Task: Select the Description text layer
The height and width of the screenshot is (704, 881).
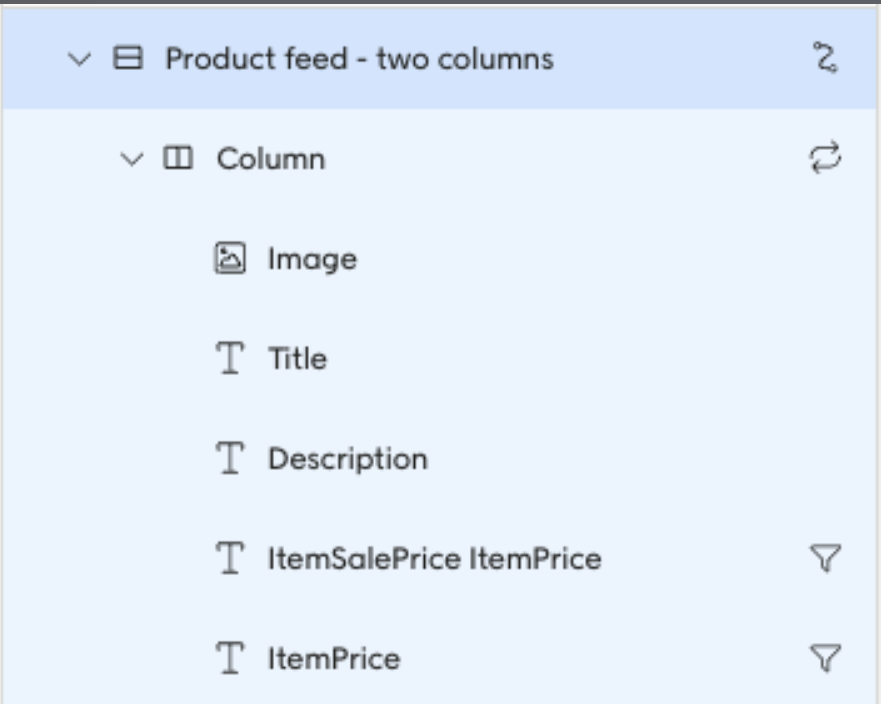Action: (347, 459)
